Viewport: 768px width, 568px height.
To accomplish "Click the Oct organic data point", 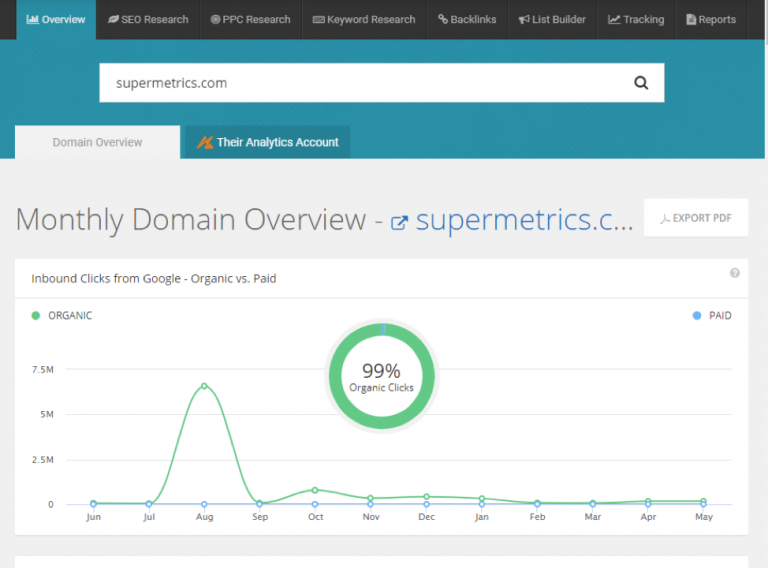I will 315,490.
